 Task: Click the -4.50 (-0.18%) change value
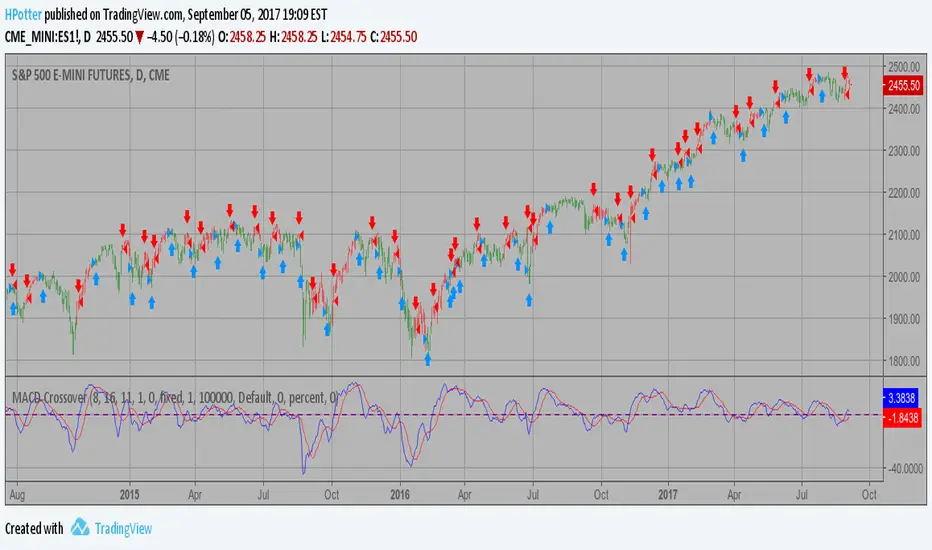tap(181, 37)
